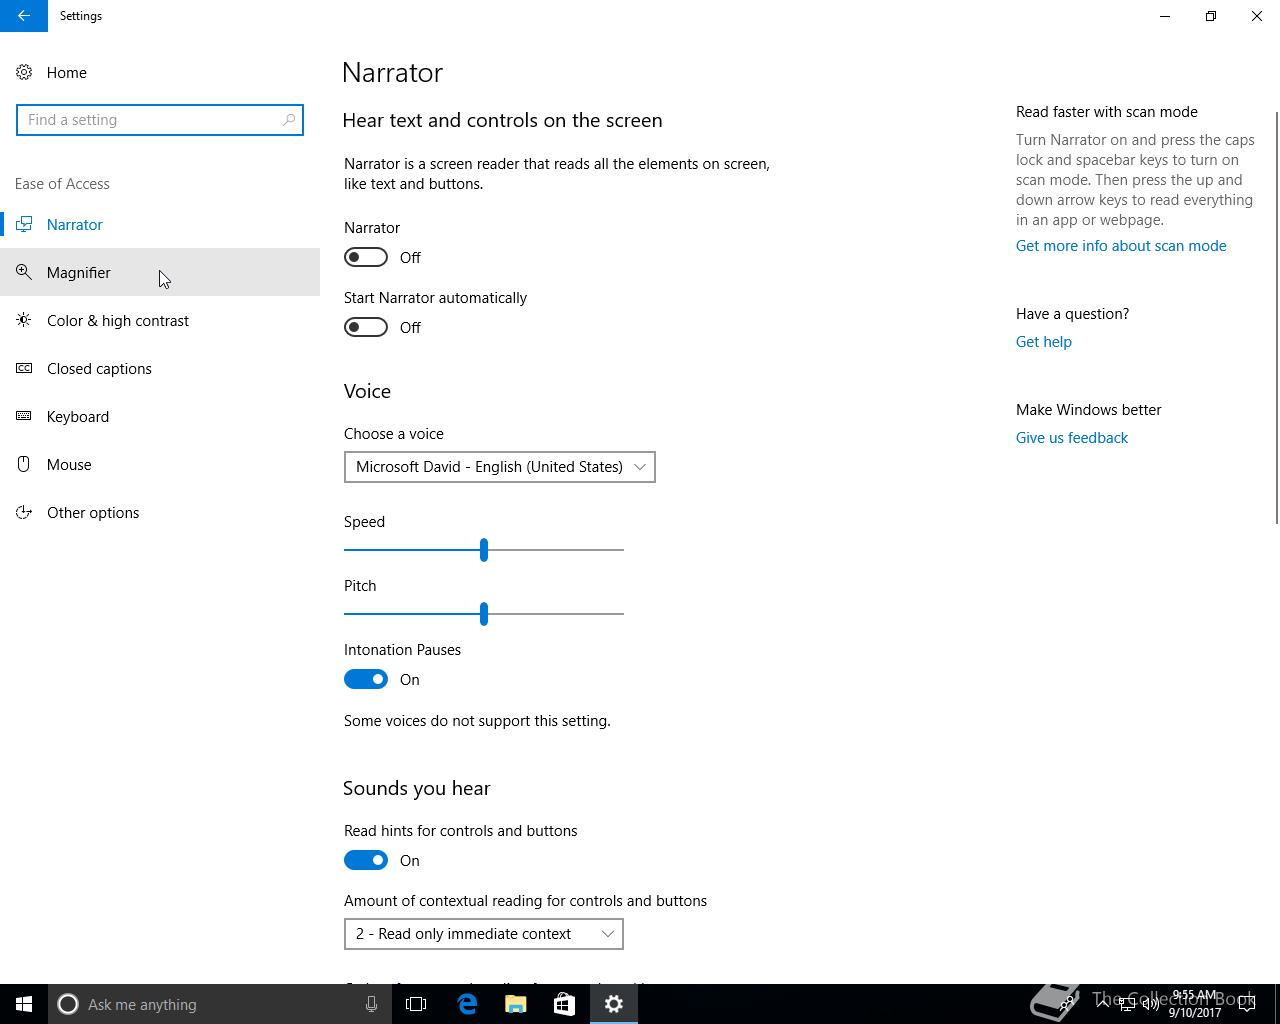Click the network icon in the tray
This screenshot has height=1024, width=1280.
tap(1127, 1004)
